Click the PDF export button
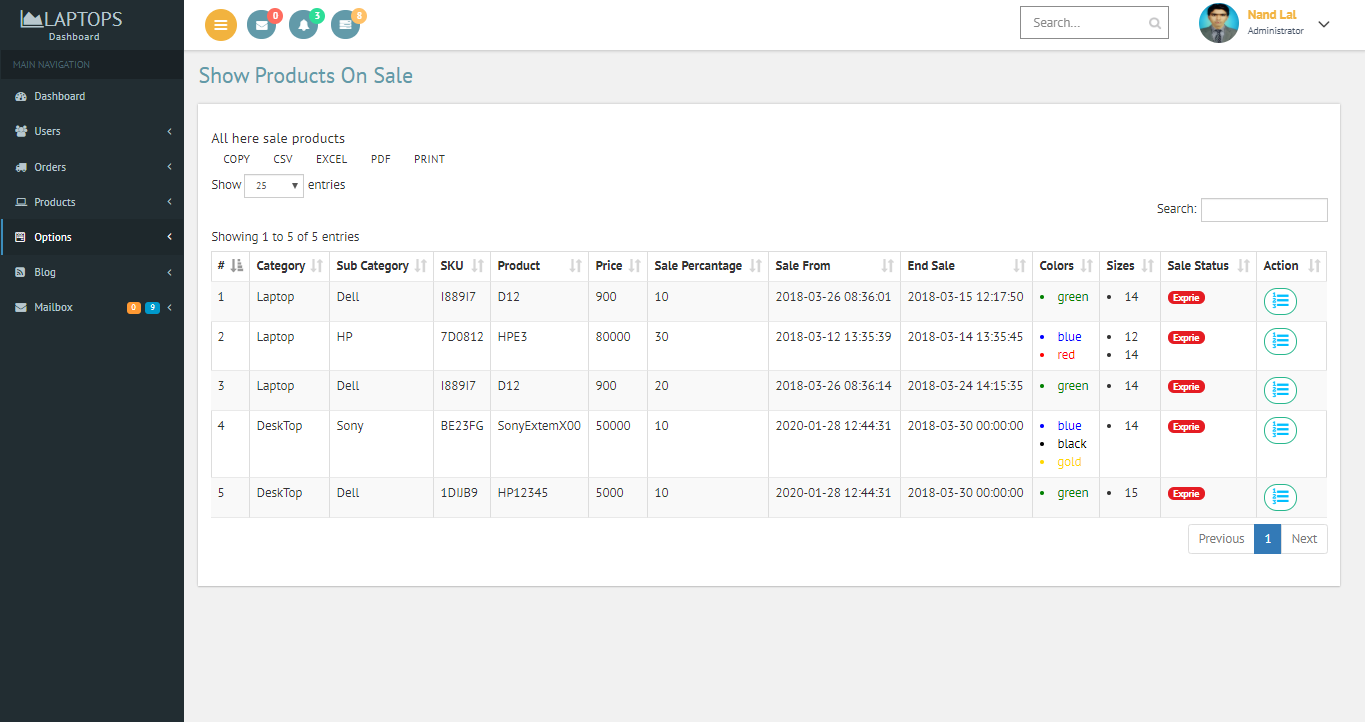Screen dimensions: 1365x722 tap(380, 159)
